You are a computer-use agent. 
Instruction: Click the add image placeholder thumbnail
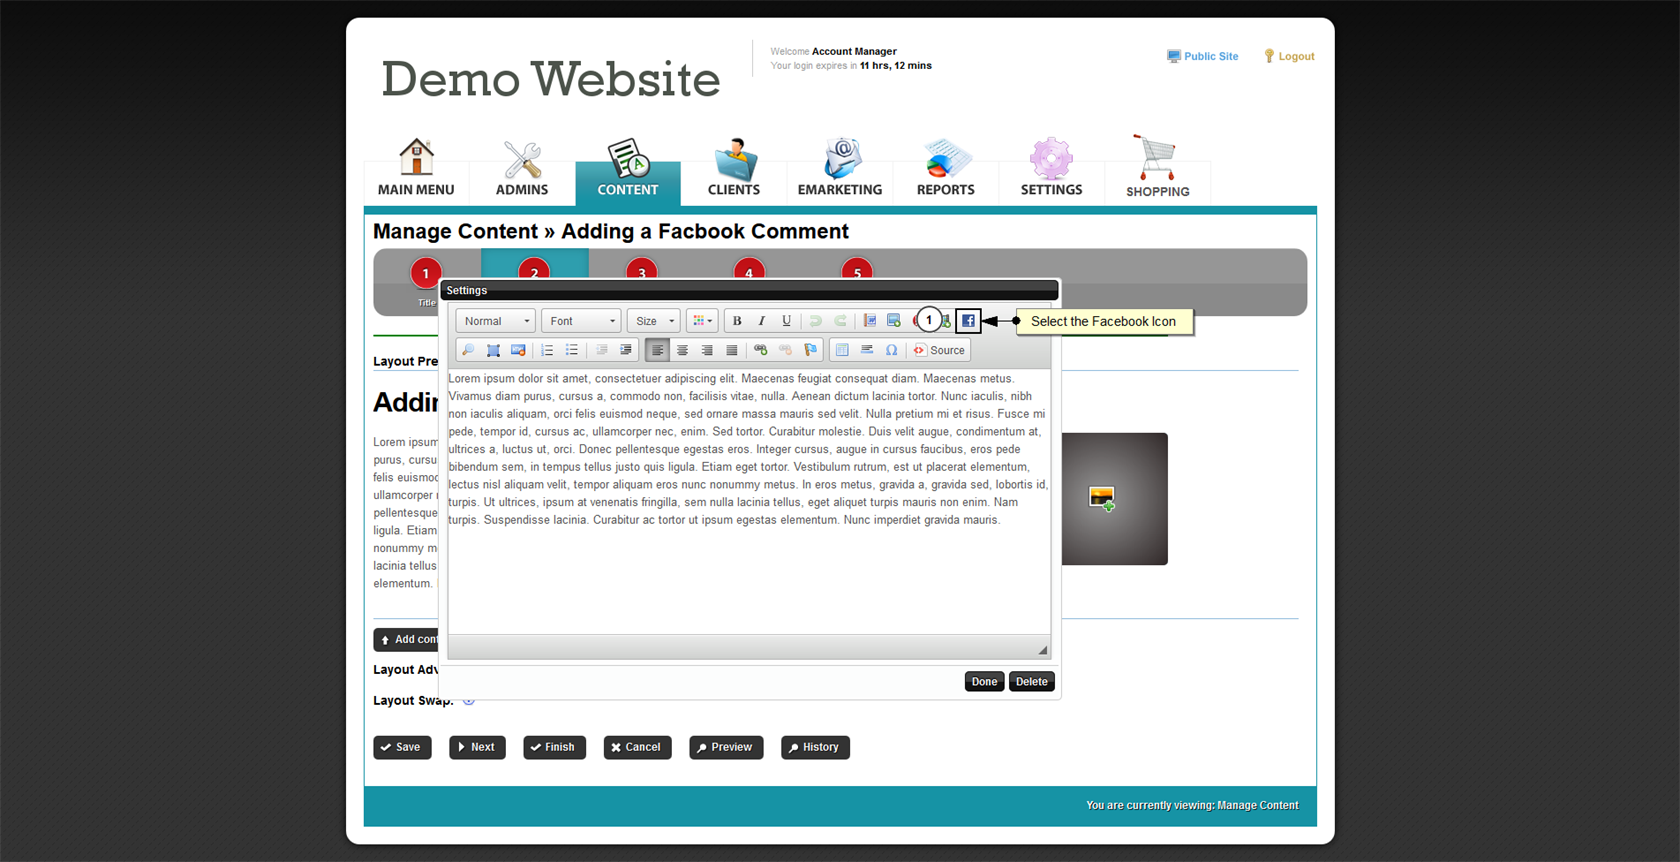[1102, 498]
